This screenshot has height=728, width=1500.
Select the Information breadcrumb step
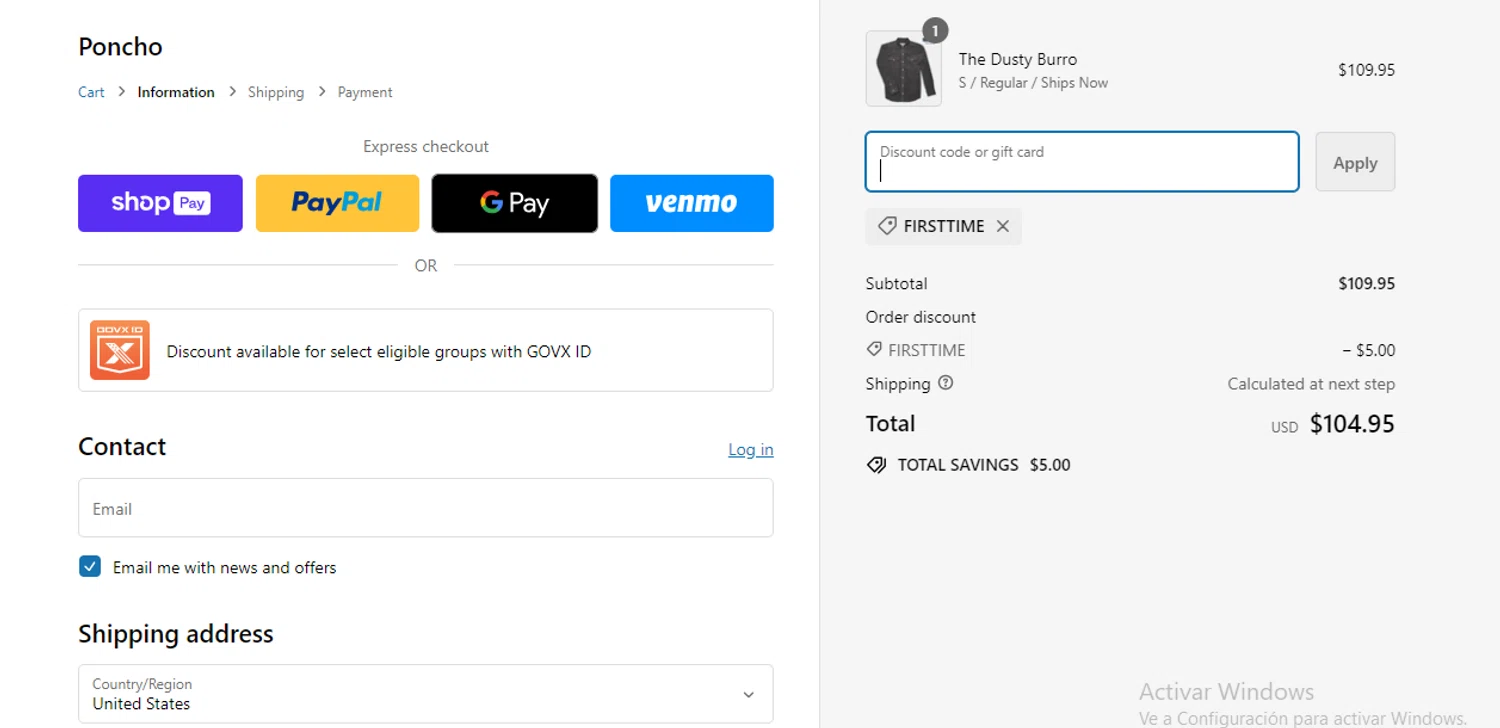pyautogui.click(x=176, y=92)
